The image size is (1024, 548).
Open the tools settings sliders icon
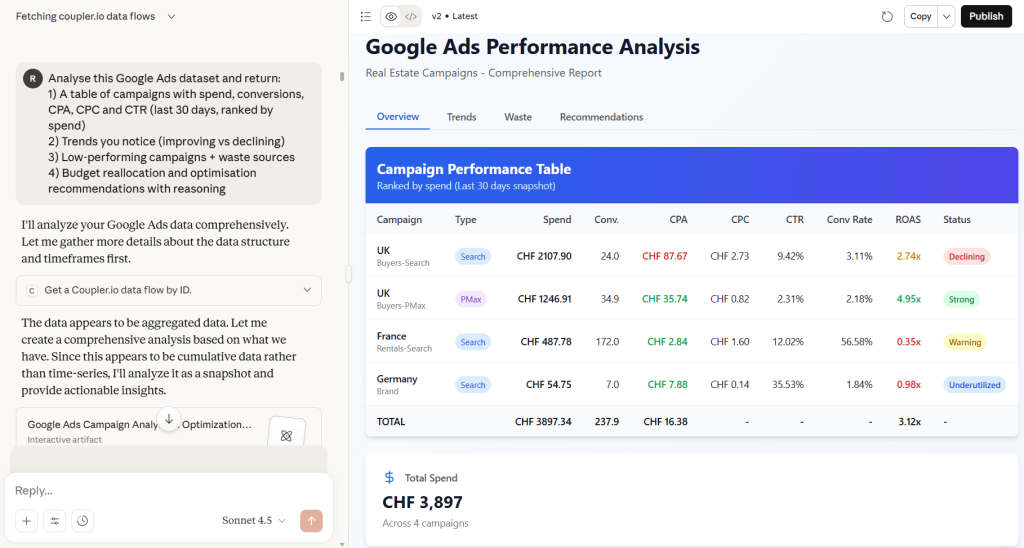click(54, 521)
